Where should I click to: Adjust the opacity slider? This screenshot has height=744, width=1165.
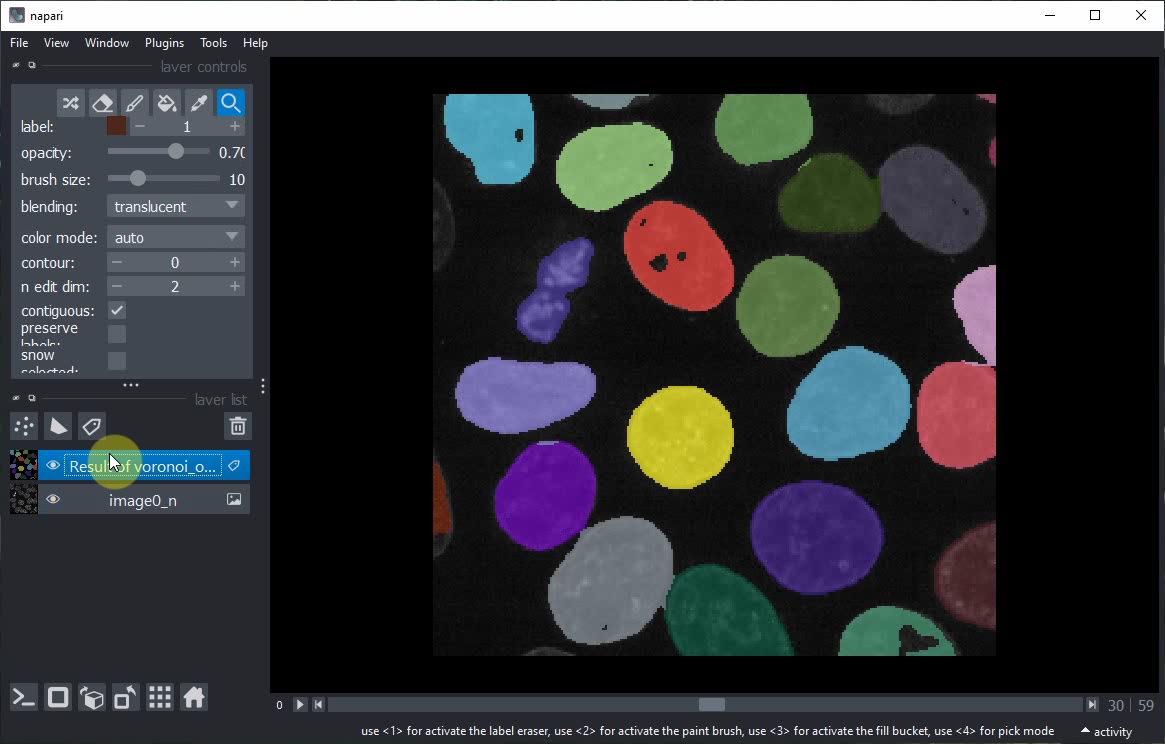point(176,152)
